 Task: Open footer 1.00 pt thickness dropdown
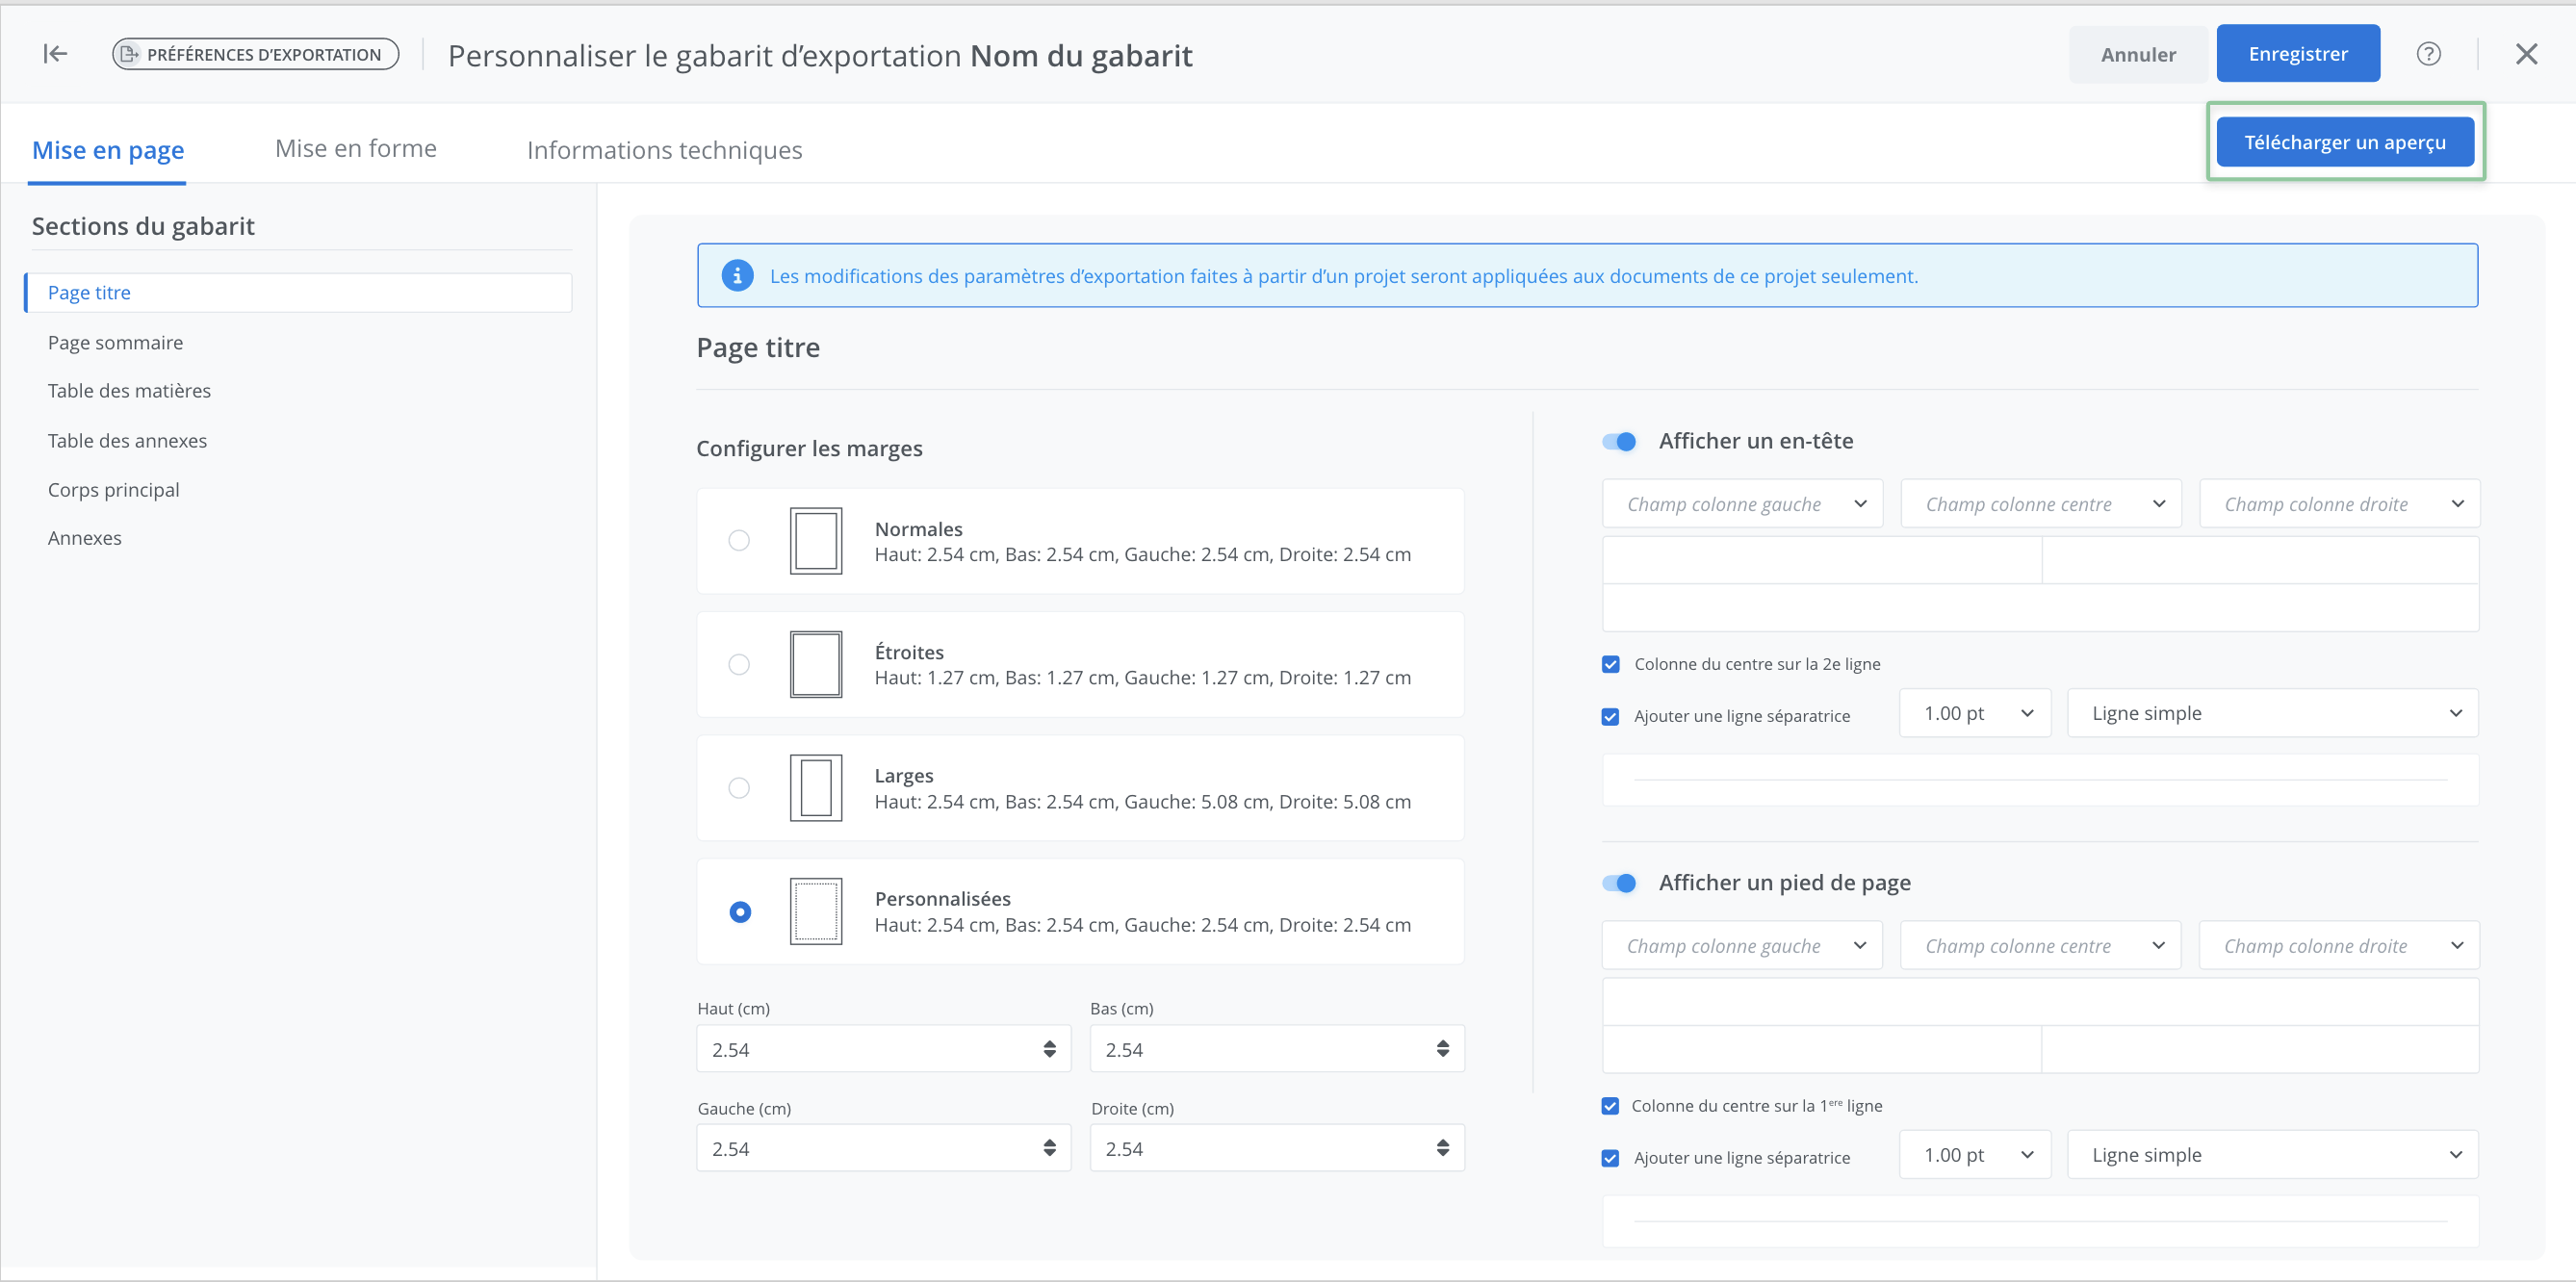tap(1974, 1156)
